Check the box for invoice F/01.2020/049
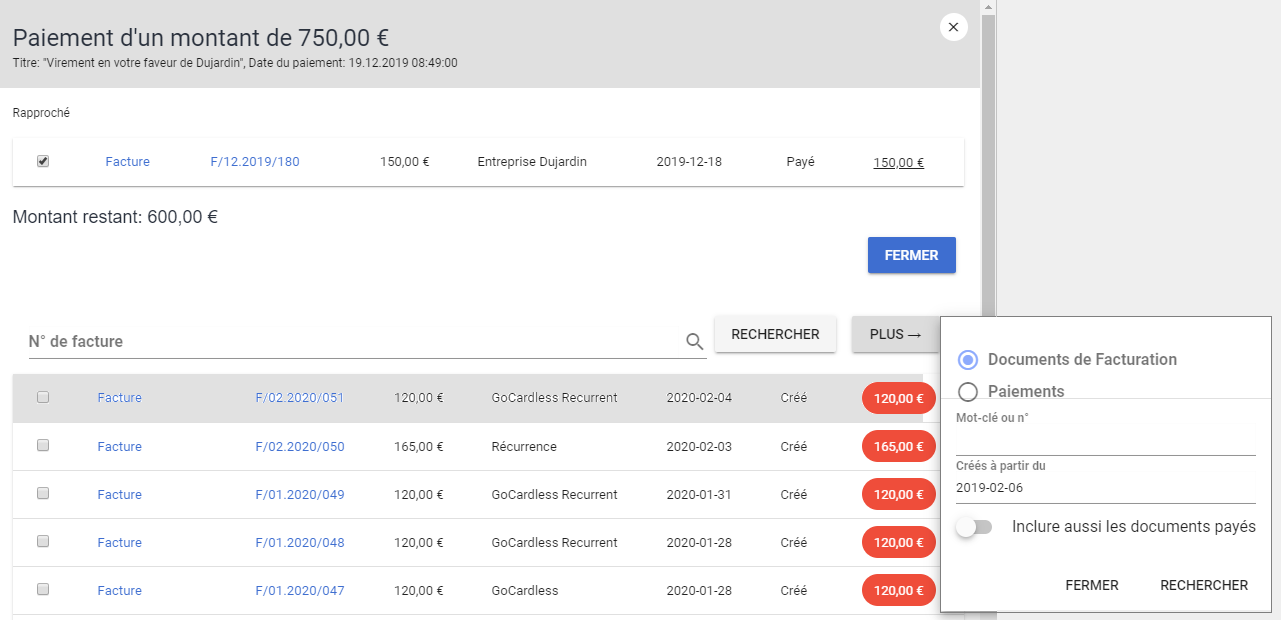The image size is (1281, 620). coord(43,494)
